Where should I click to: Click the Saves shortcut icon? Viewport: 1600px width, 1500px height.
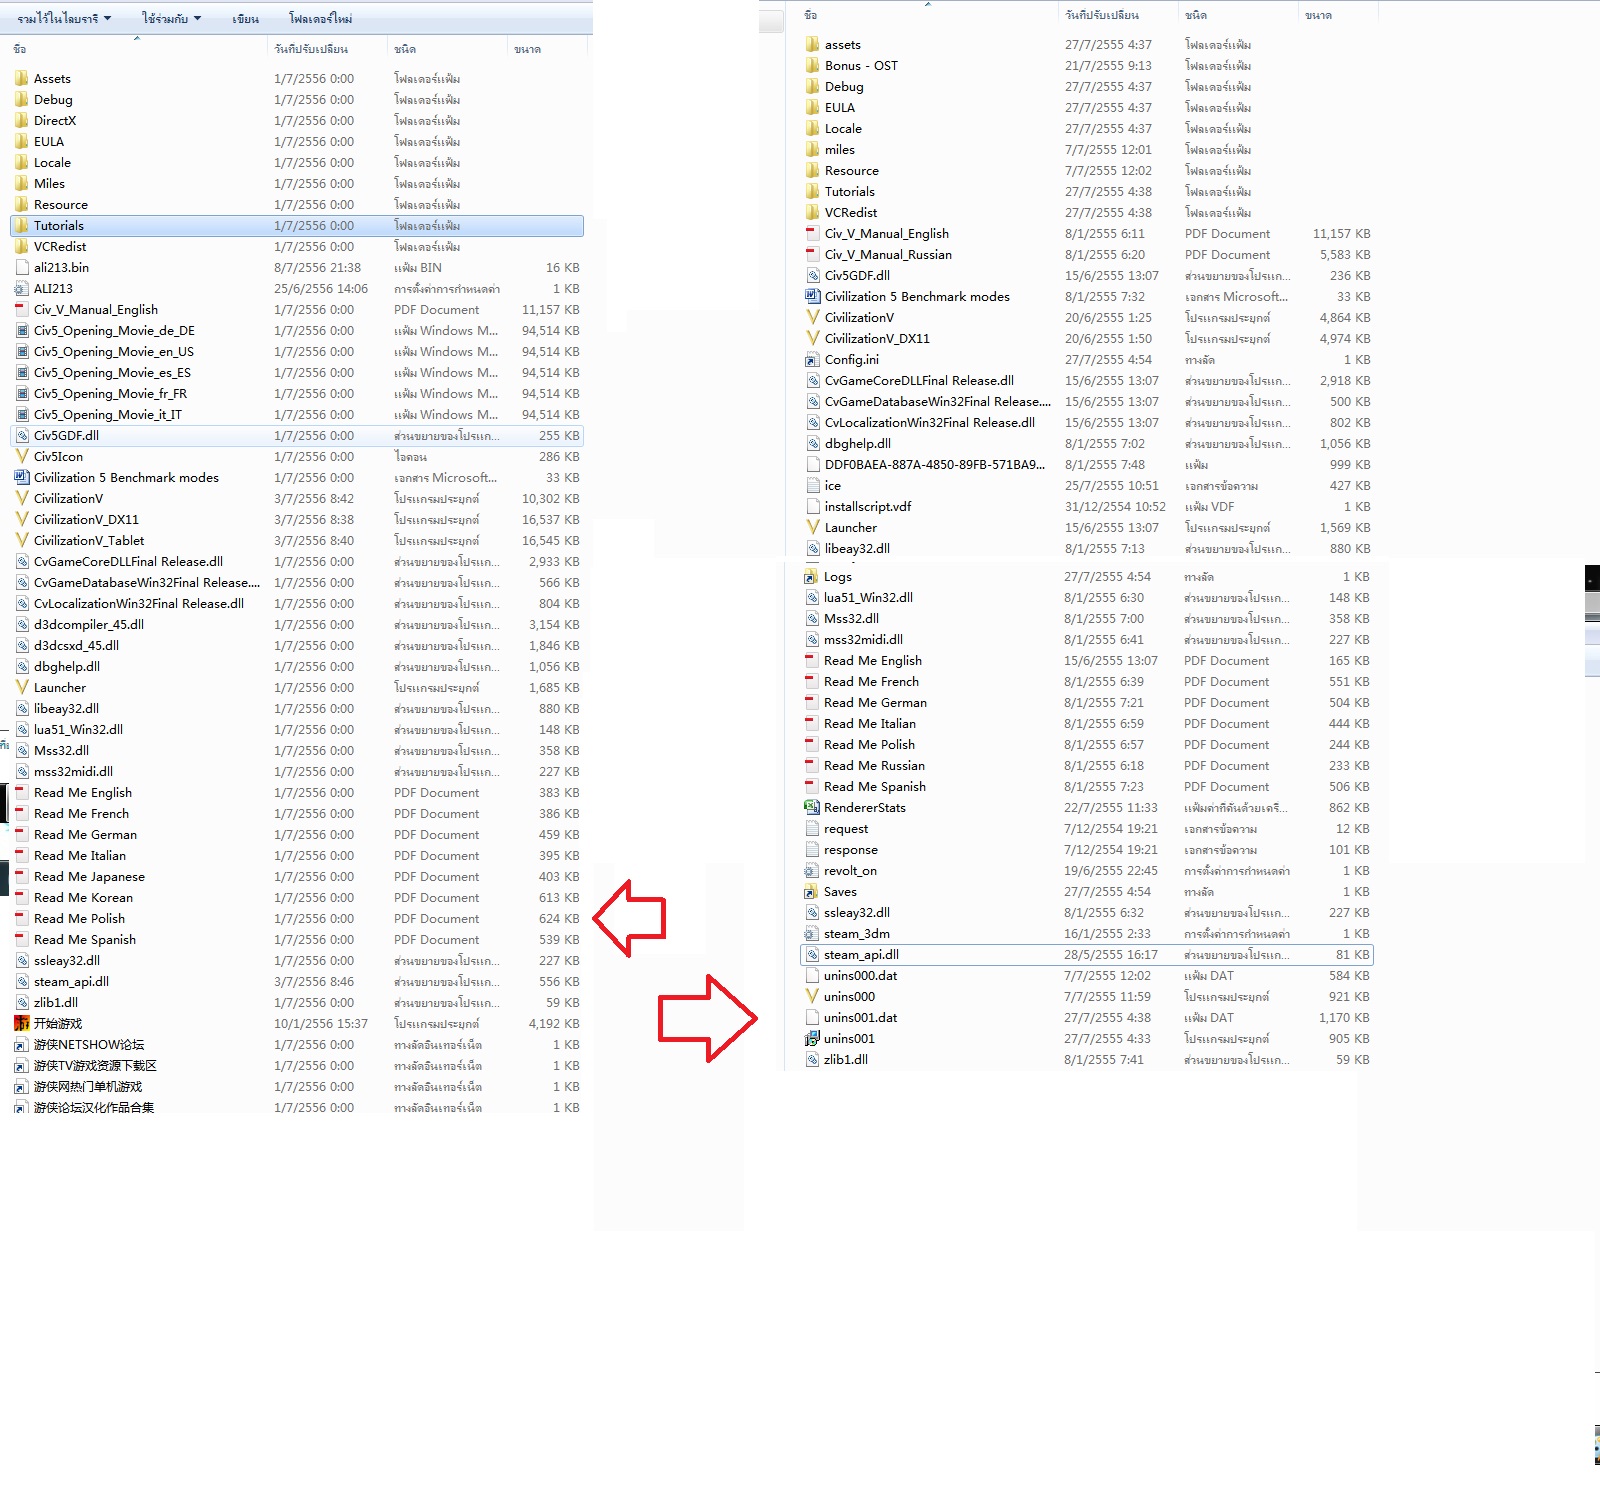812,891
